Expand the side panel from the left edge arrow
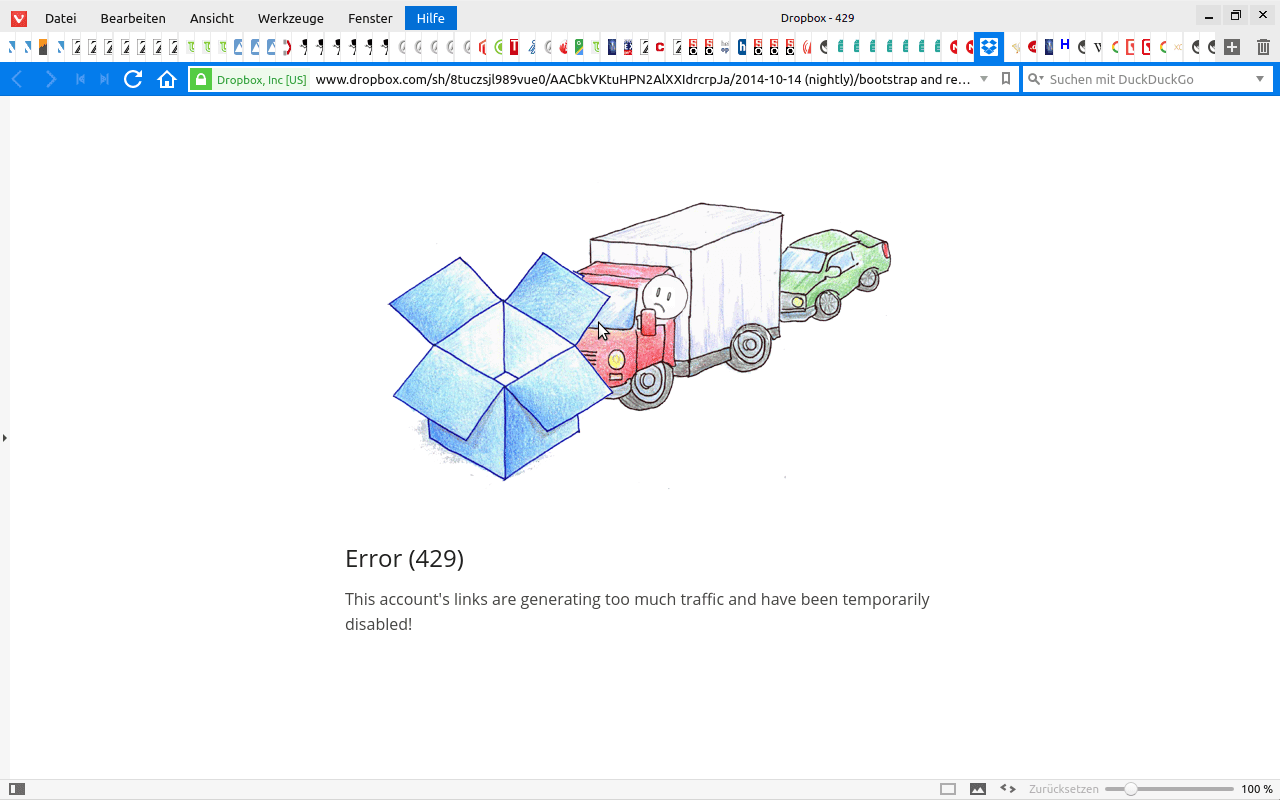This screenshot has width=1280, height=800. point(4,438)
